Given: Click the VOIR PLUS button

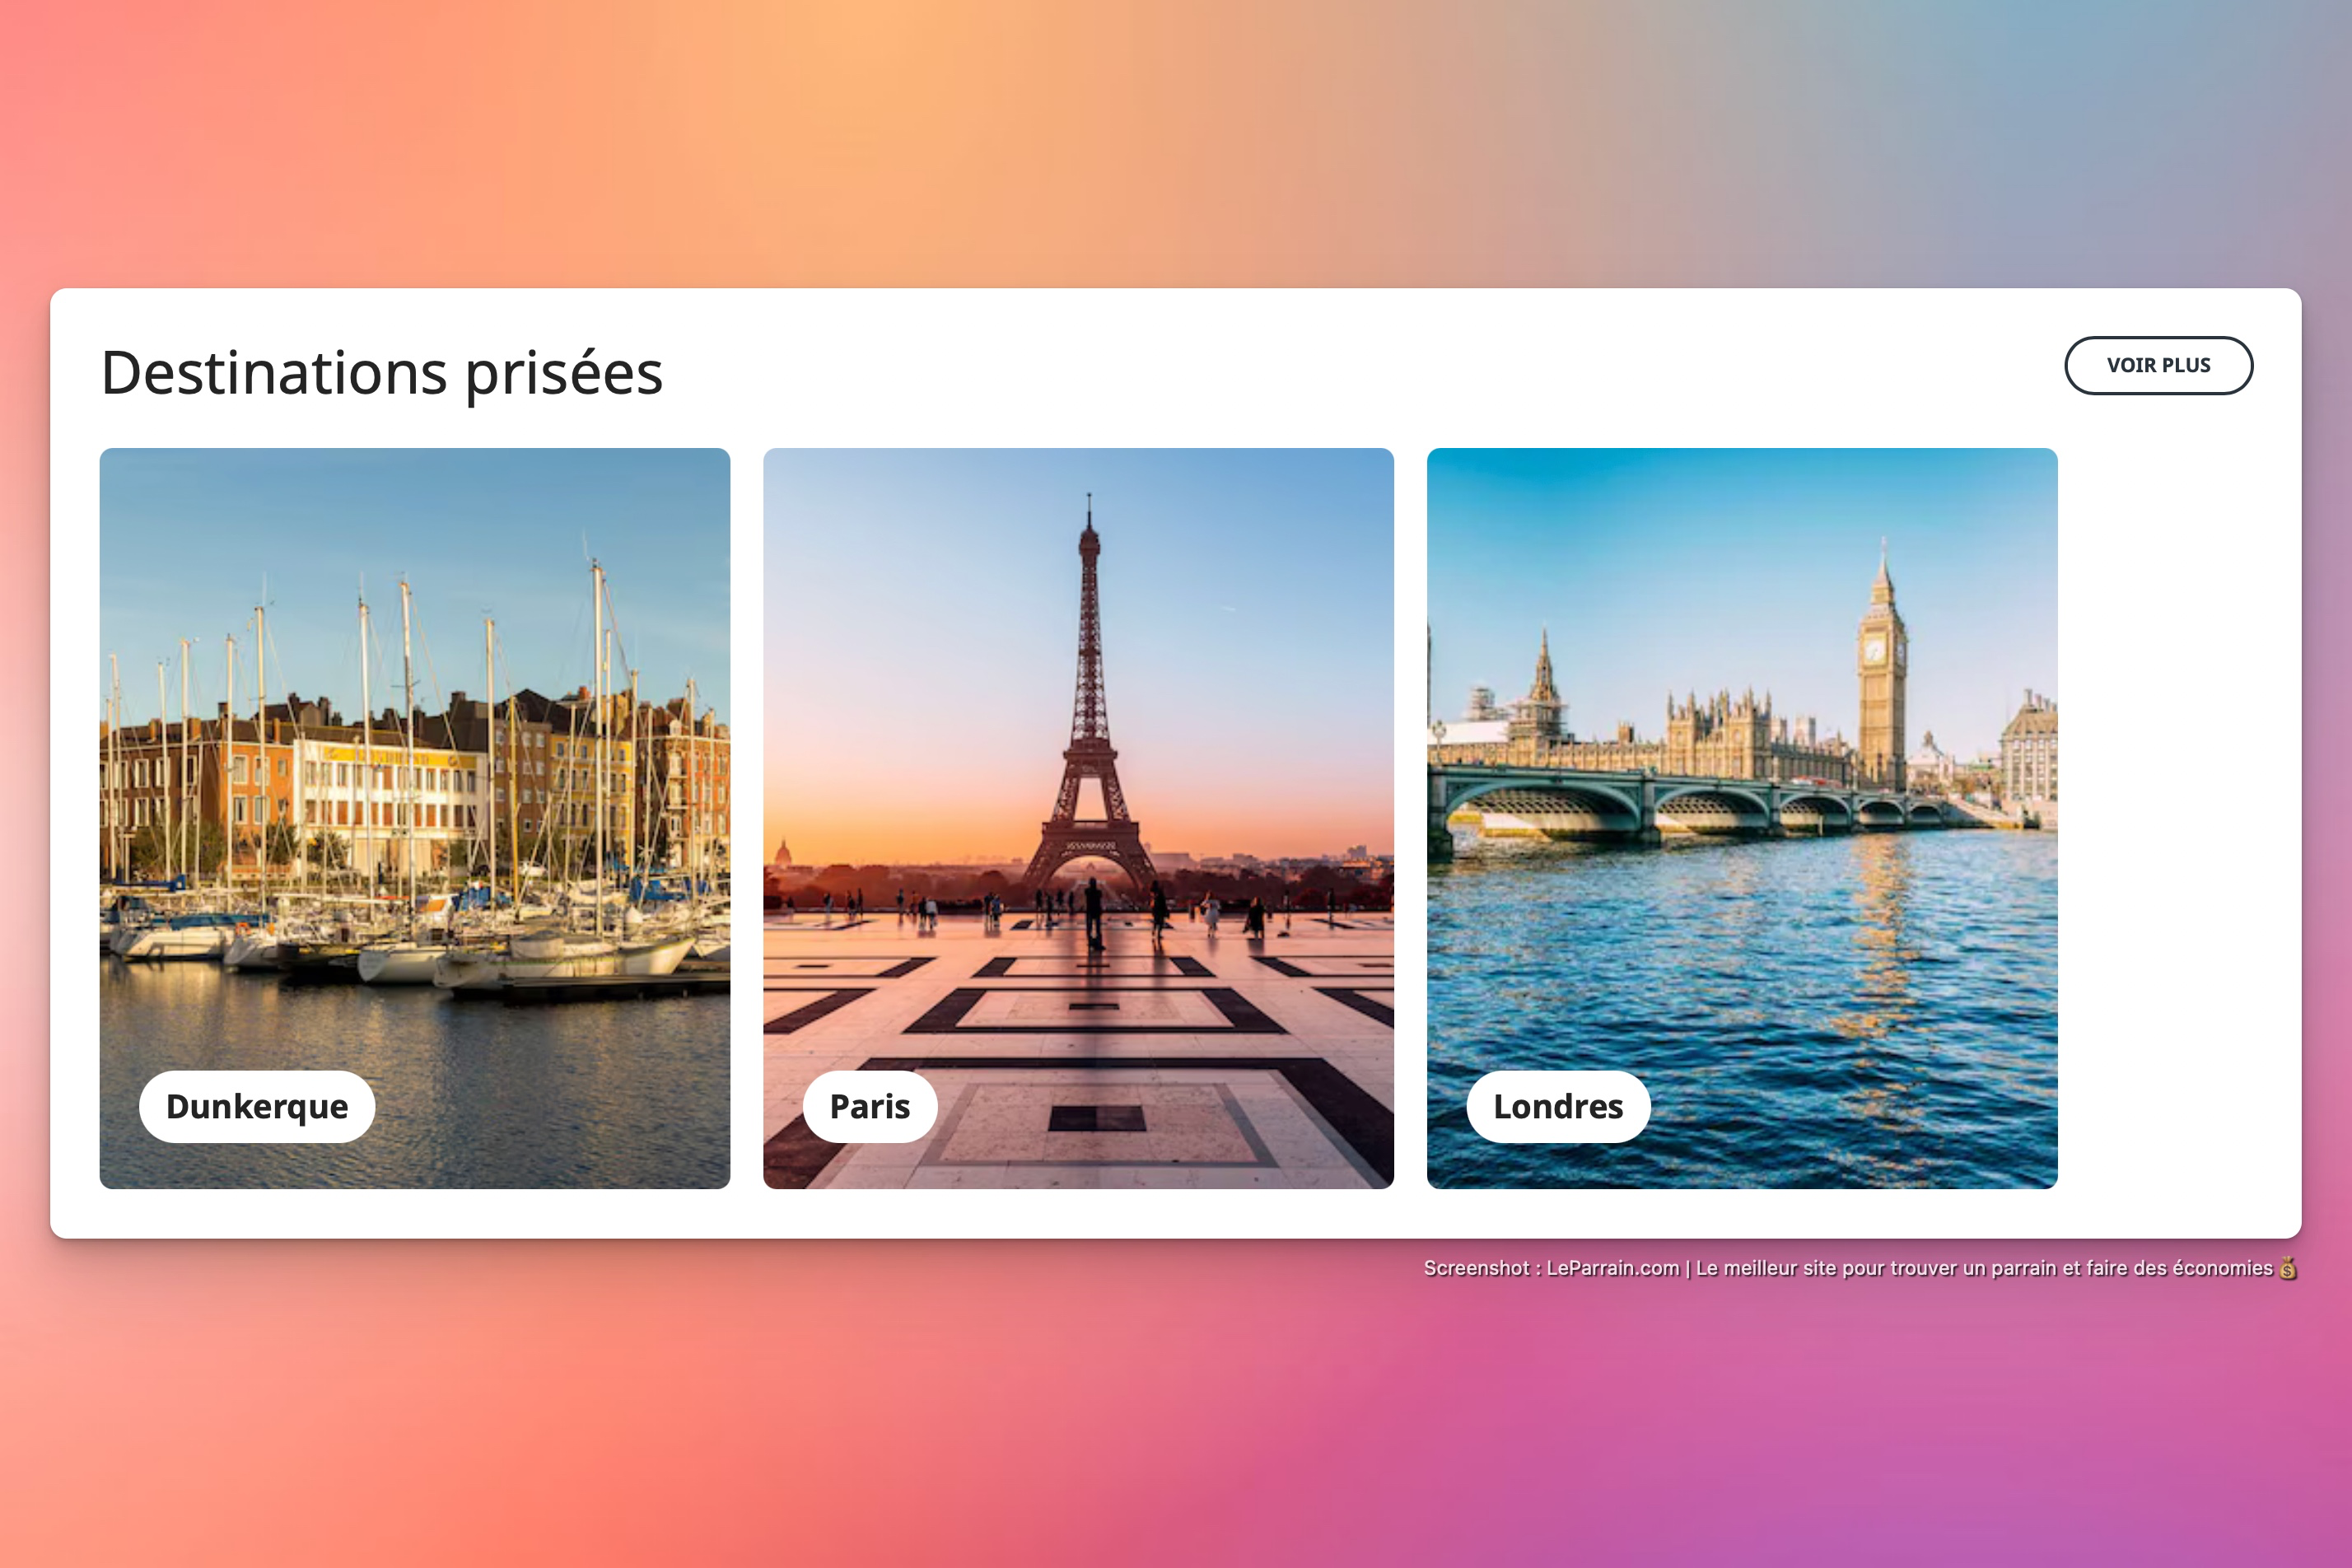Looking at the screenshot, I should pyautogui.click(x=2158, y=365).
